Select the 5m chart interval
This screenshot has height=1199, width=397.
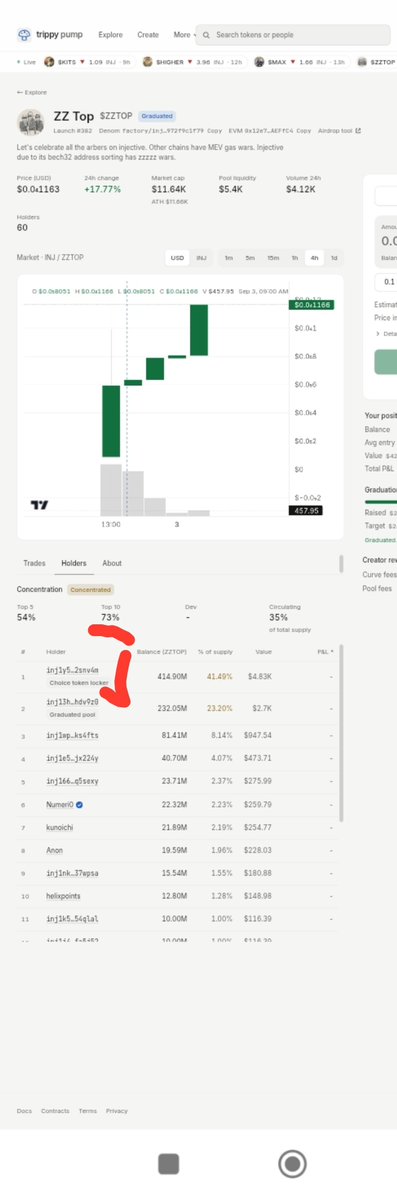(x=250, y=258)
